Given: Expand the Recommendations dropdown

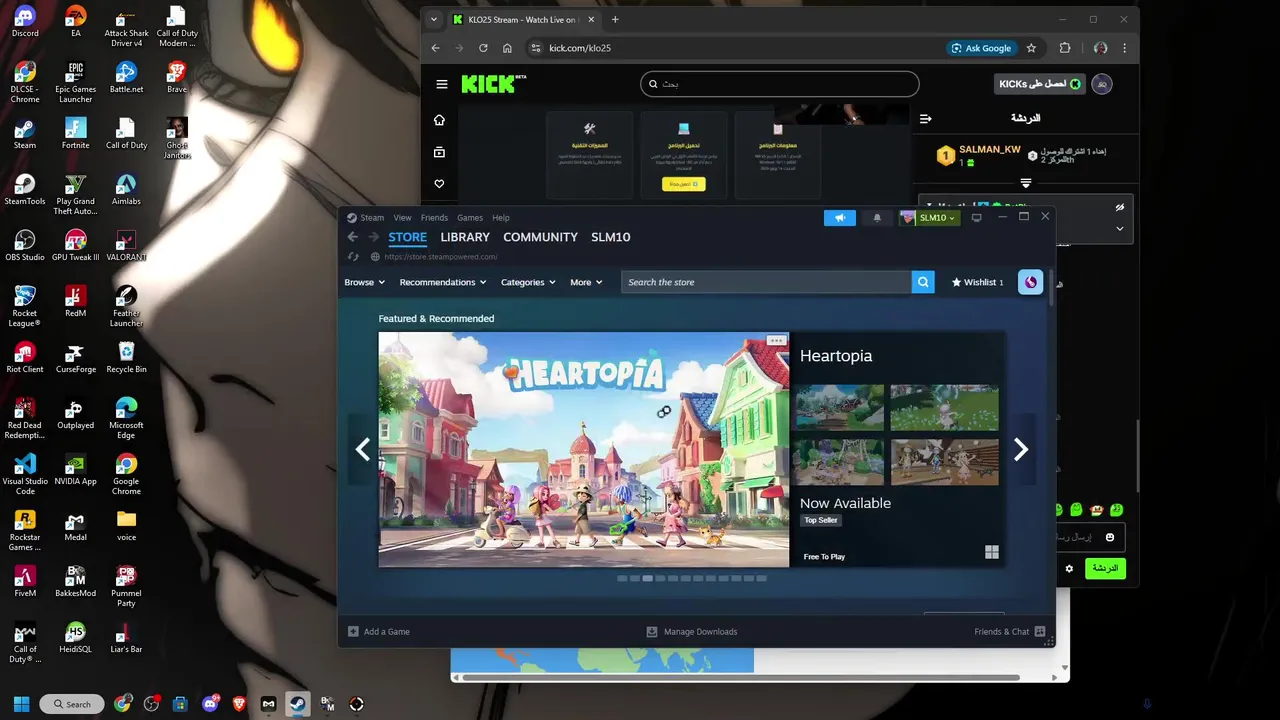Looking at the screenshot, I should 443,282.
